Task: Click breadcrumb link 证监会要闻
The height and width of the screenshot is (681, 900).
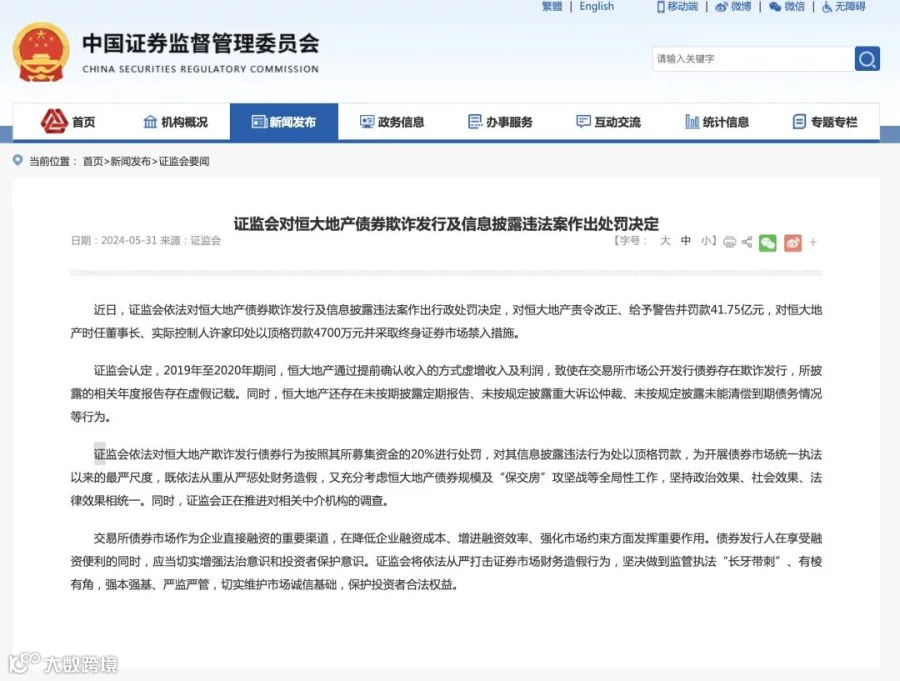Action: (x=184, y=161)
